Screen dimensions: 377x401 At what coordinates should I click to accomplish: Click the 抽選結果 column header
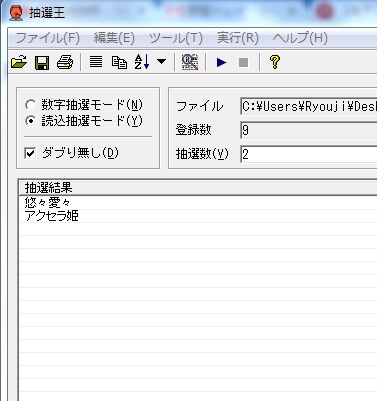tap(198, 188)
